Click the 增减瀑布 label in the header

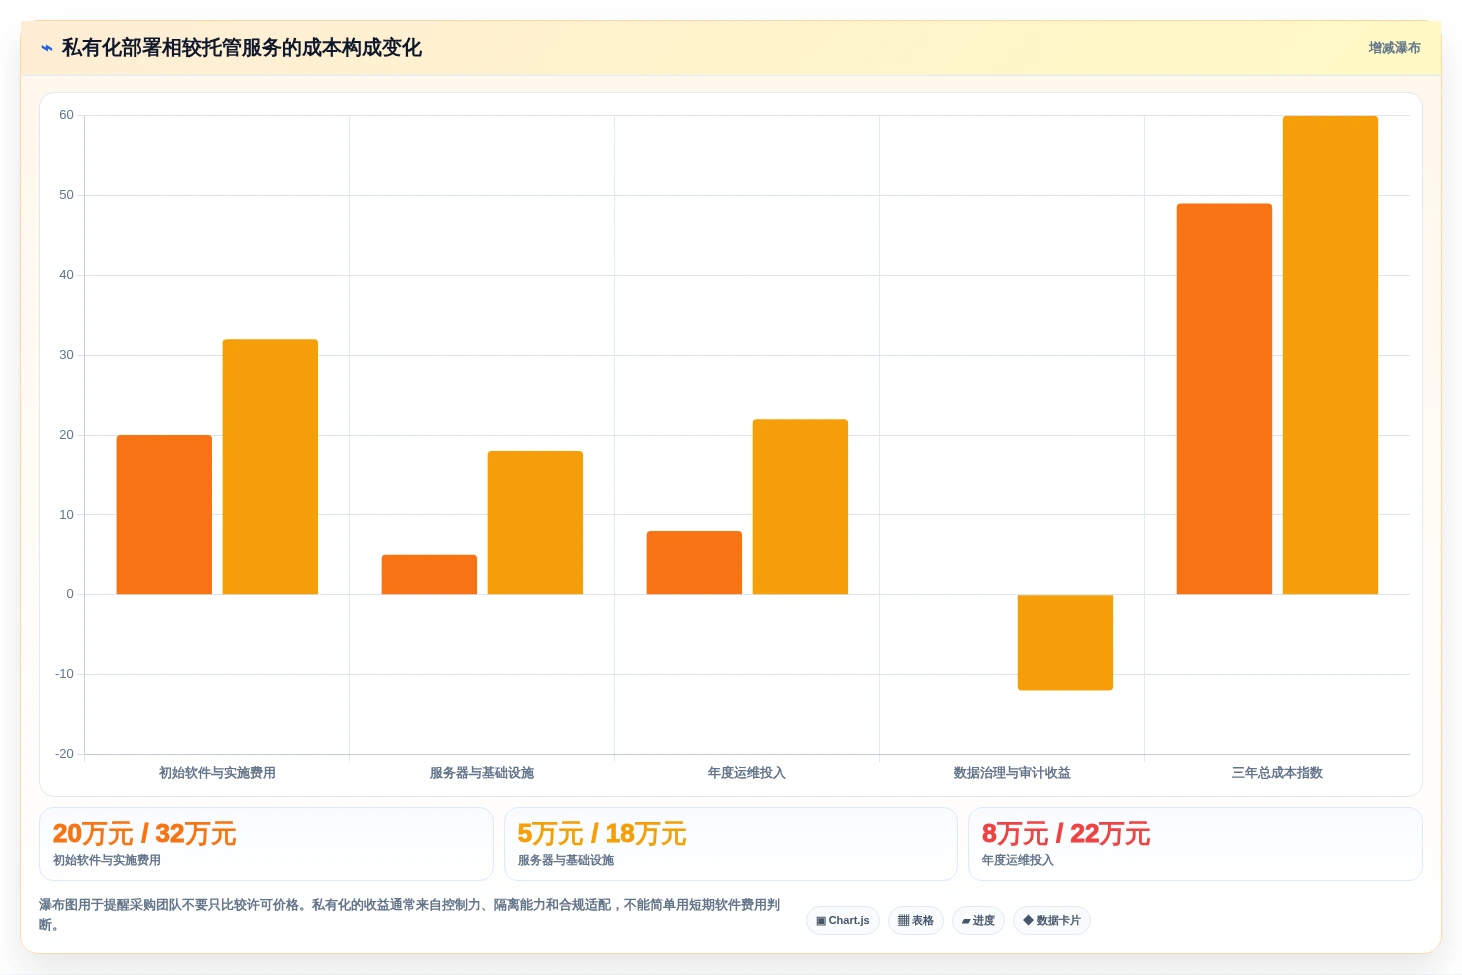pyautogui.click(x=1394, y=48)
